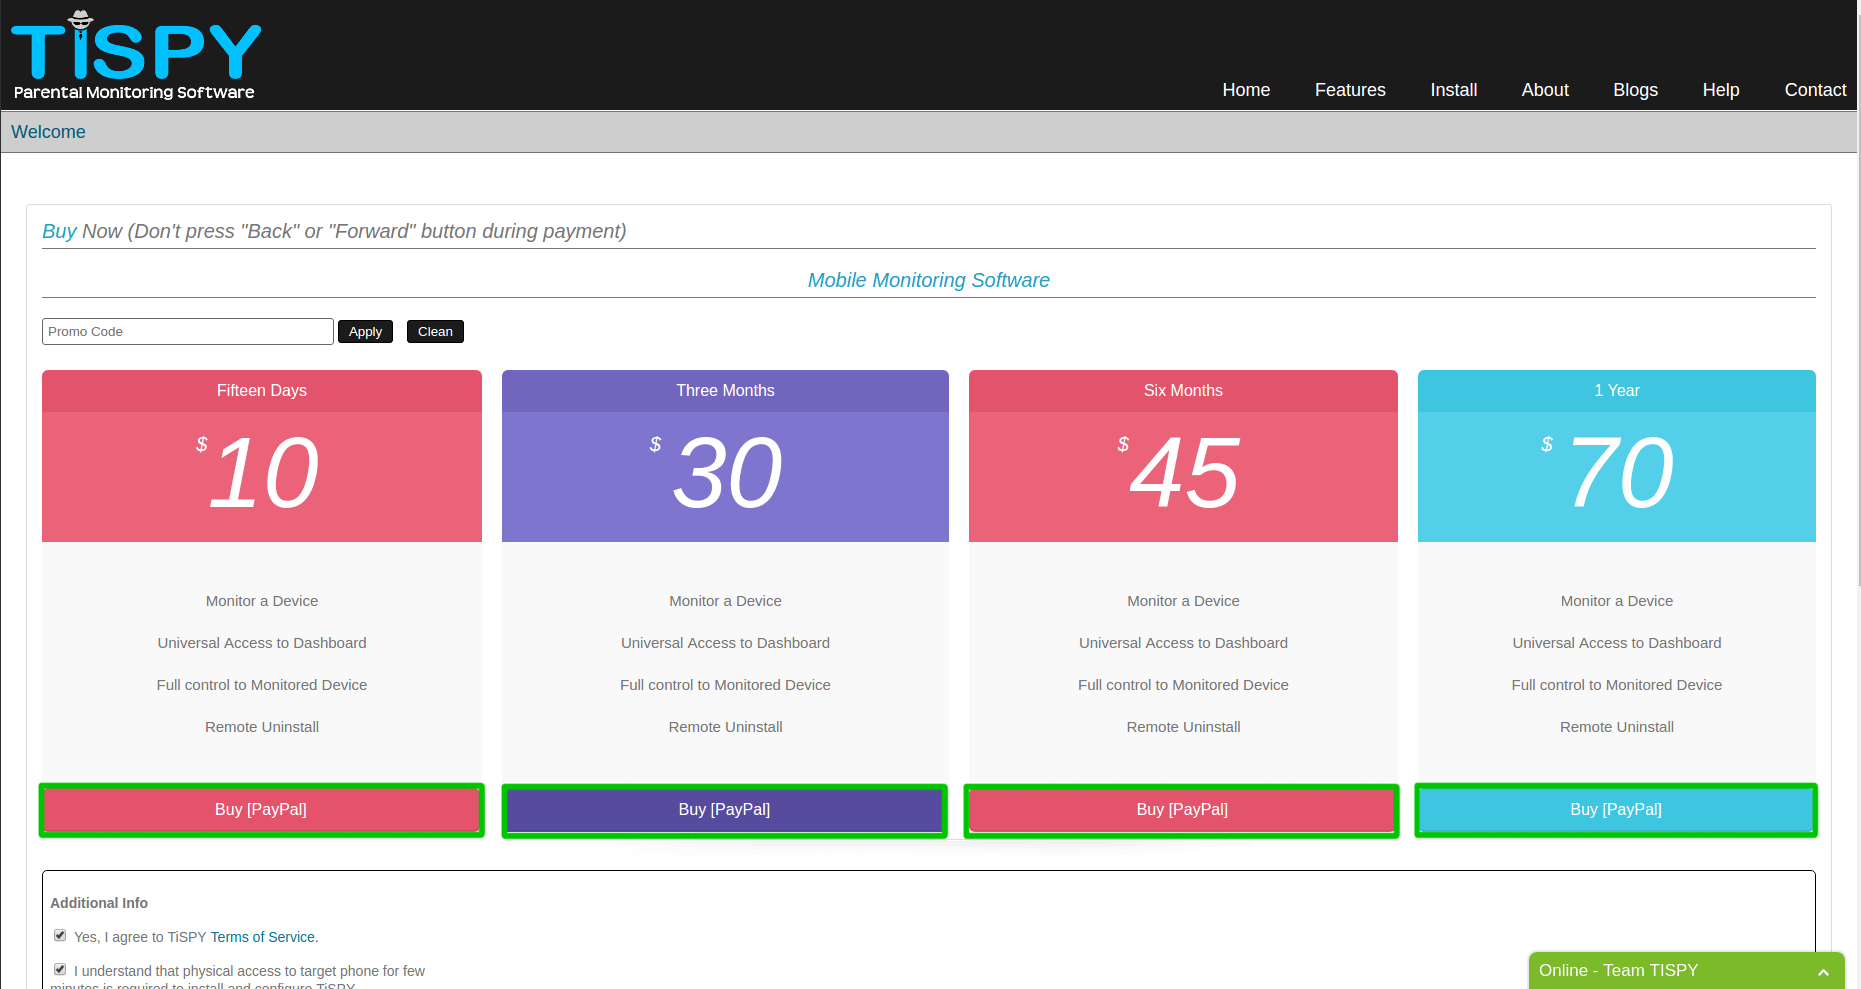The image size is (1861, 989).
Task: Open the Contact page
Action: pyautogui.click(x=1815, y=90)
